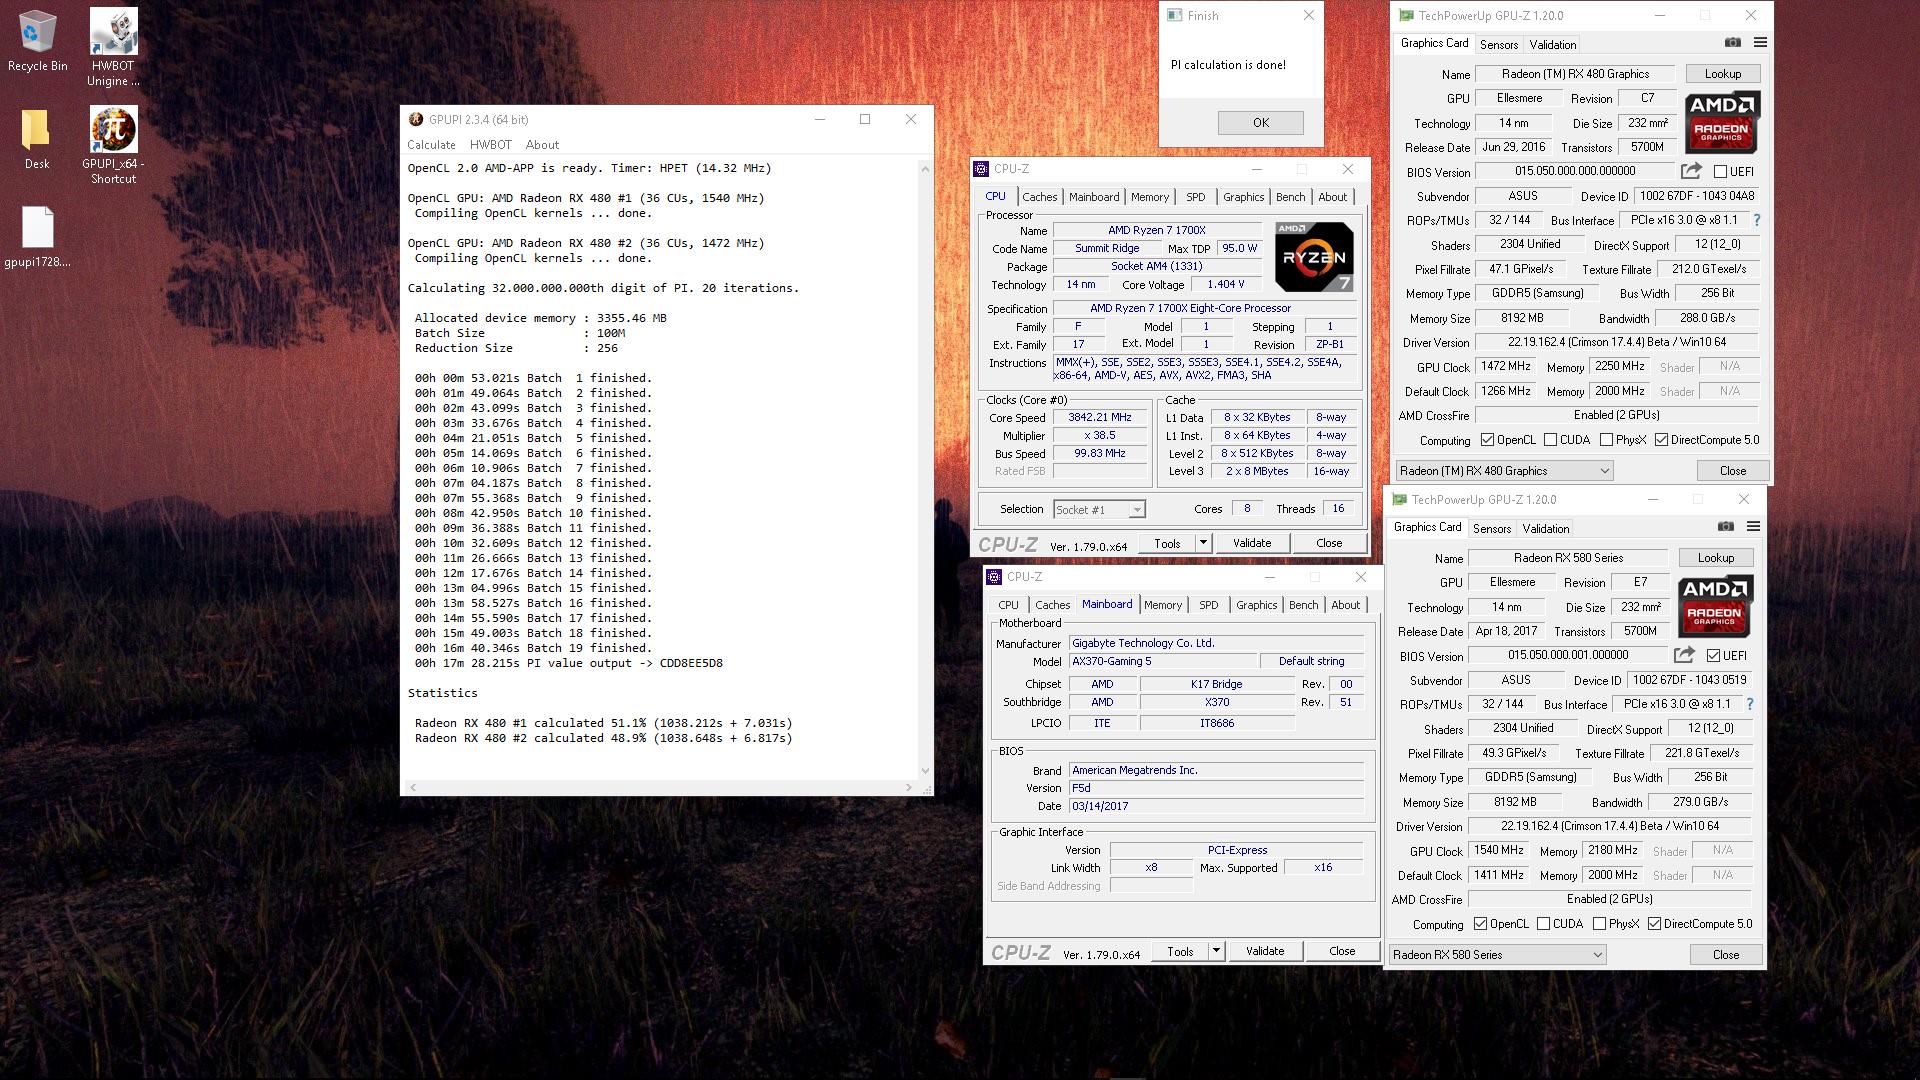Viewport: 1920px width, 1080px height.
Task: Open the HWBOT menu in GPUPI
Action: (x=490, y=145)
